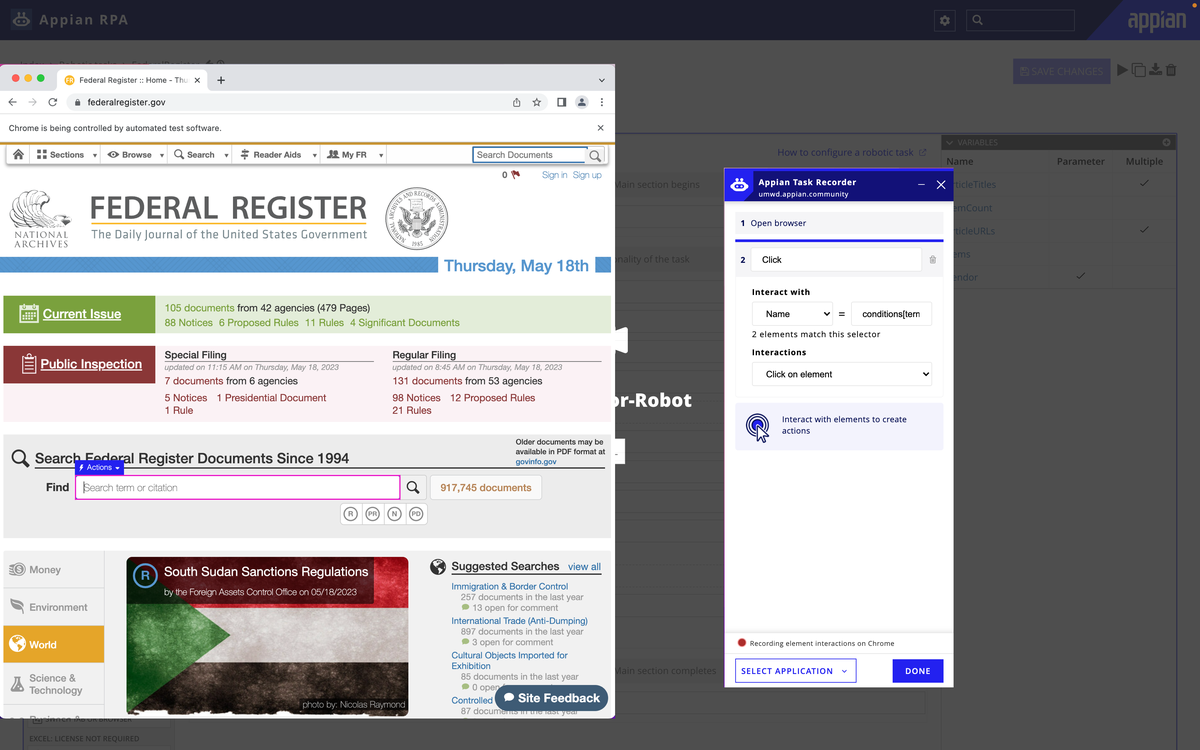Image resolution: width=1200 pixels, height=750 pixels.
Task: Run the robotic task with the play icon
Action: [x=1123, y=70]
